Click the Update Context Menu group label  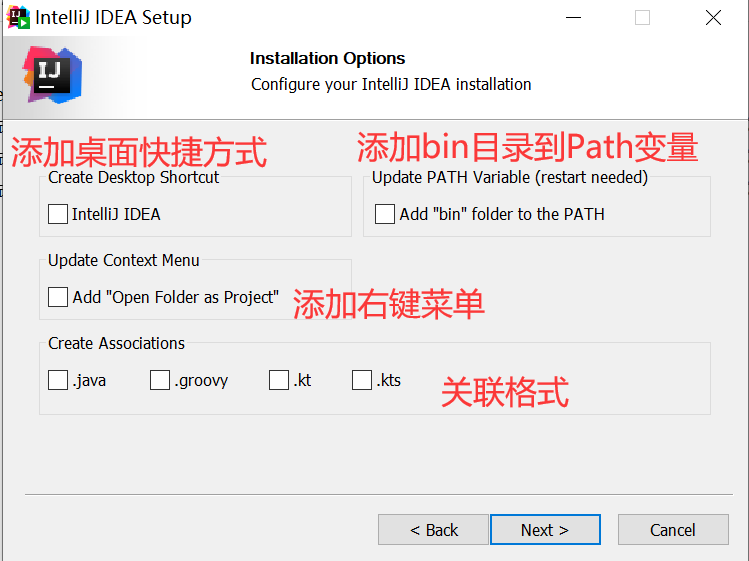pyautogui.click(x=124, y=260)
